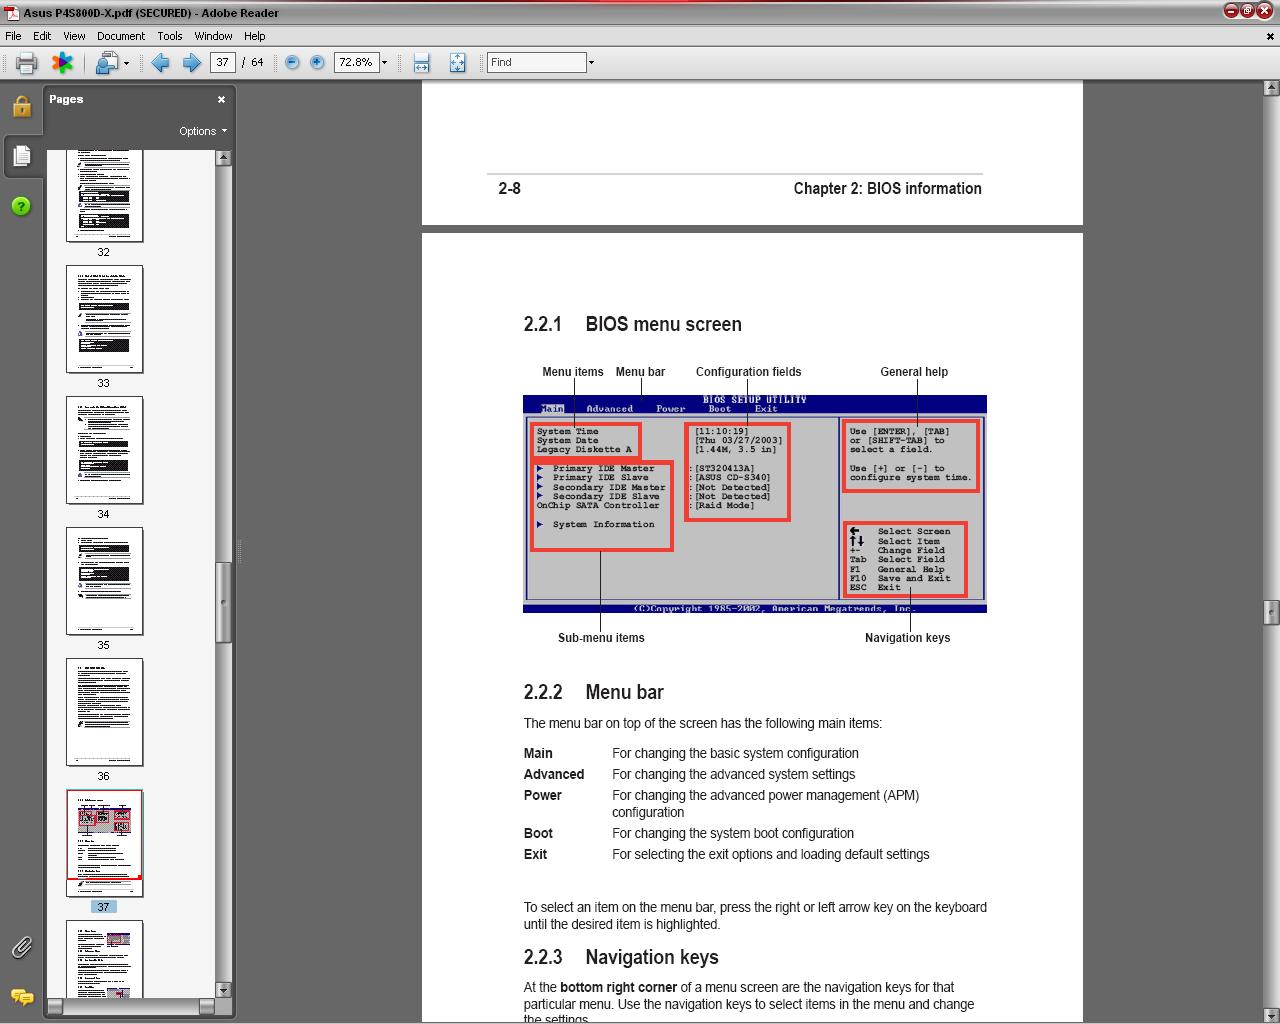Open dropdown arrow beside search document icon

coord(126,63)
